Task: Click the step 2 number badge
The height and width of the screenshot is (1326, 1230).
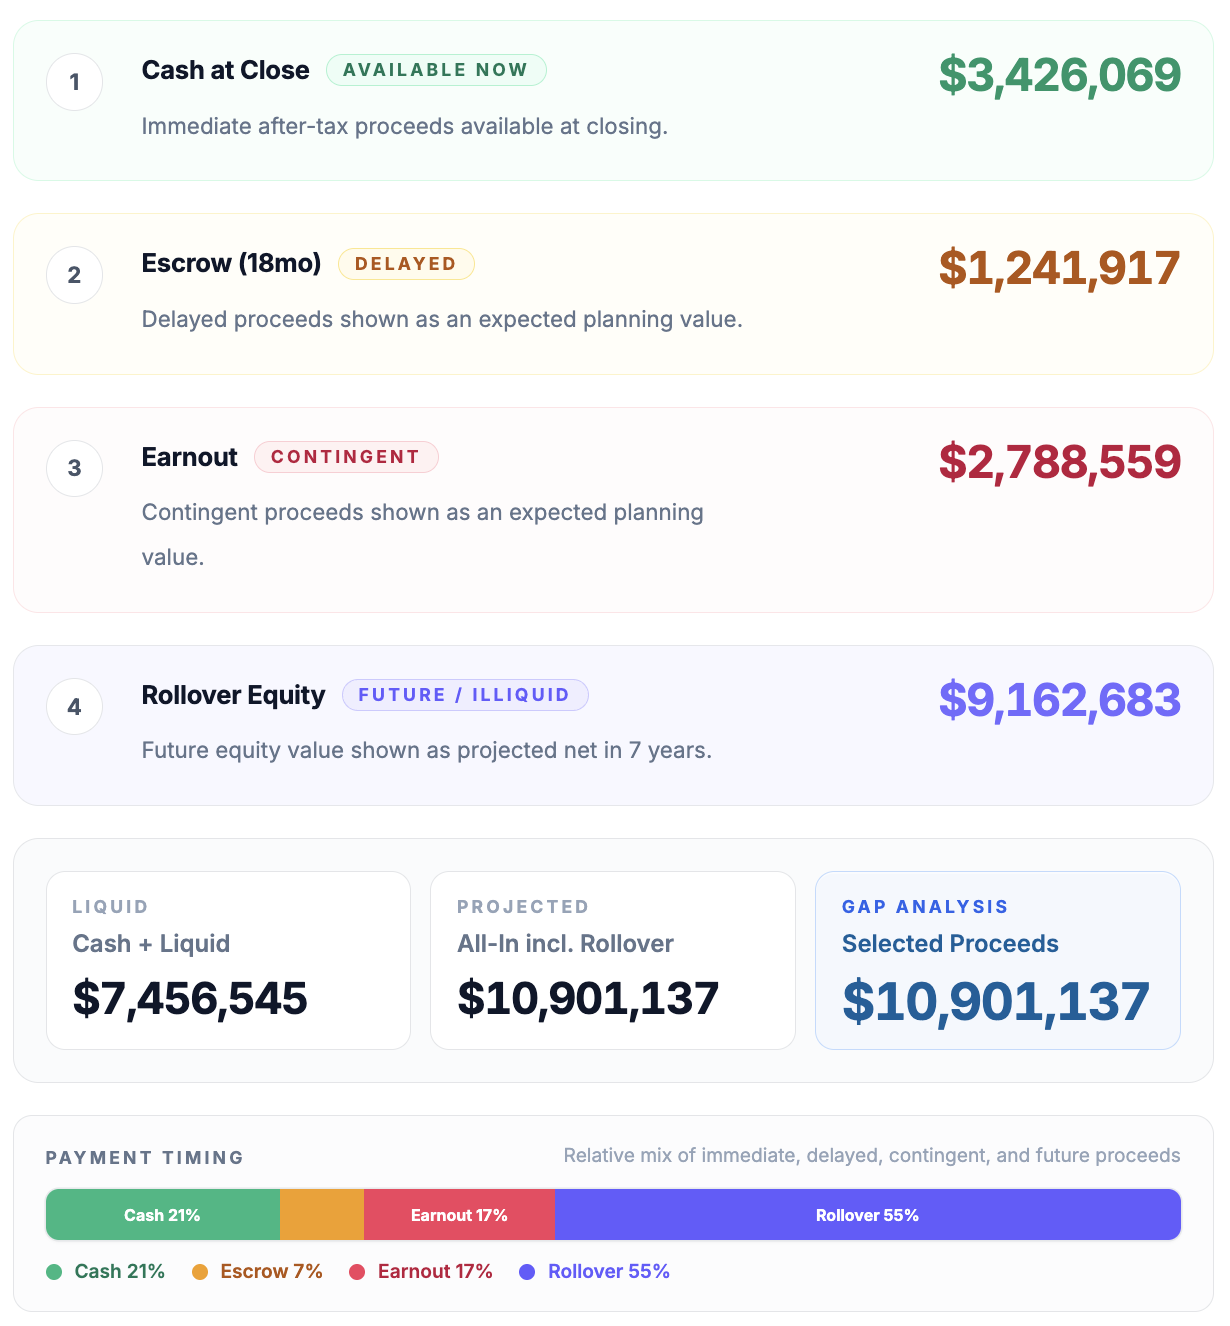Action: [x=74, y=275]
